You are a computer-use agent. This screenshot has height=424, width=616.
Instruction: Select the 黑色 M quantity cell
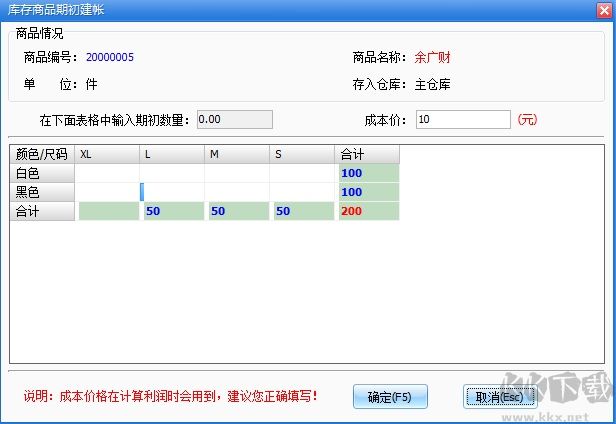click(x=237, y=192)
